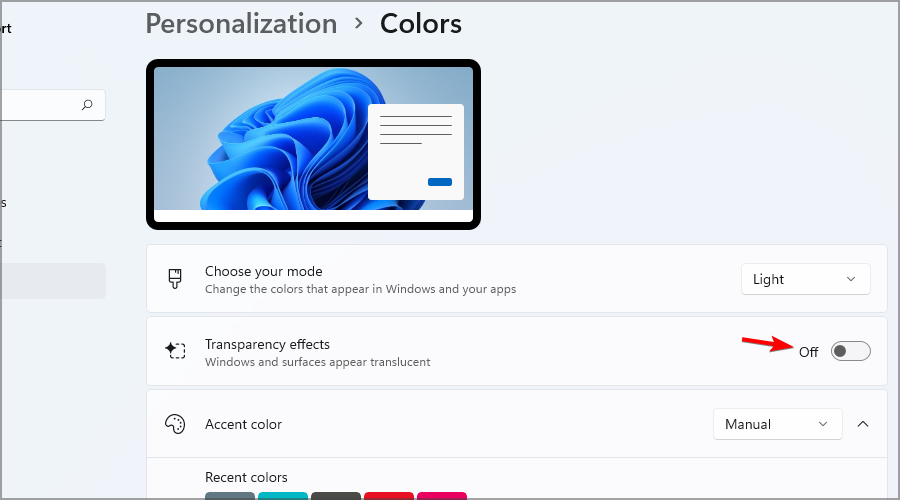Viewport: 900px width, 500px height.
Task: Click the Transparency effects sparkle icon
Action: point(175,350)
